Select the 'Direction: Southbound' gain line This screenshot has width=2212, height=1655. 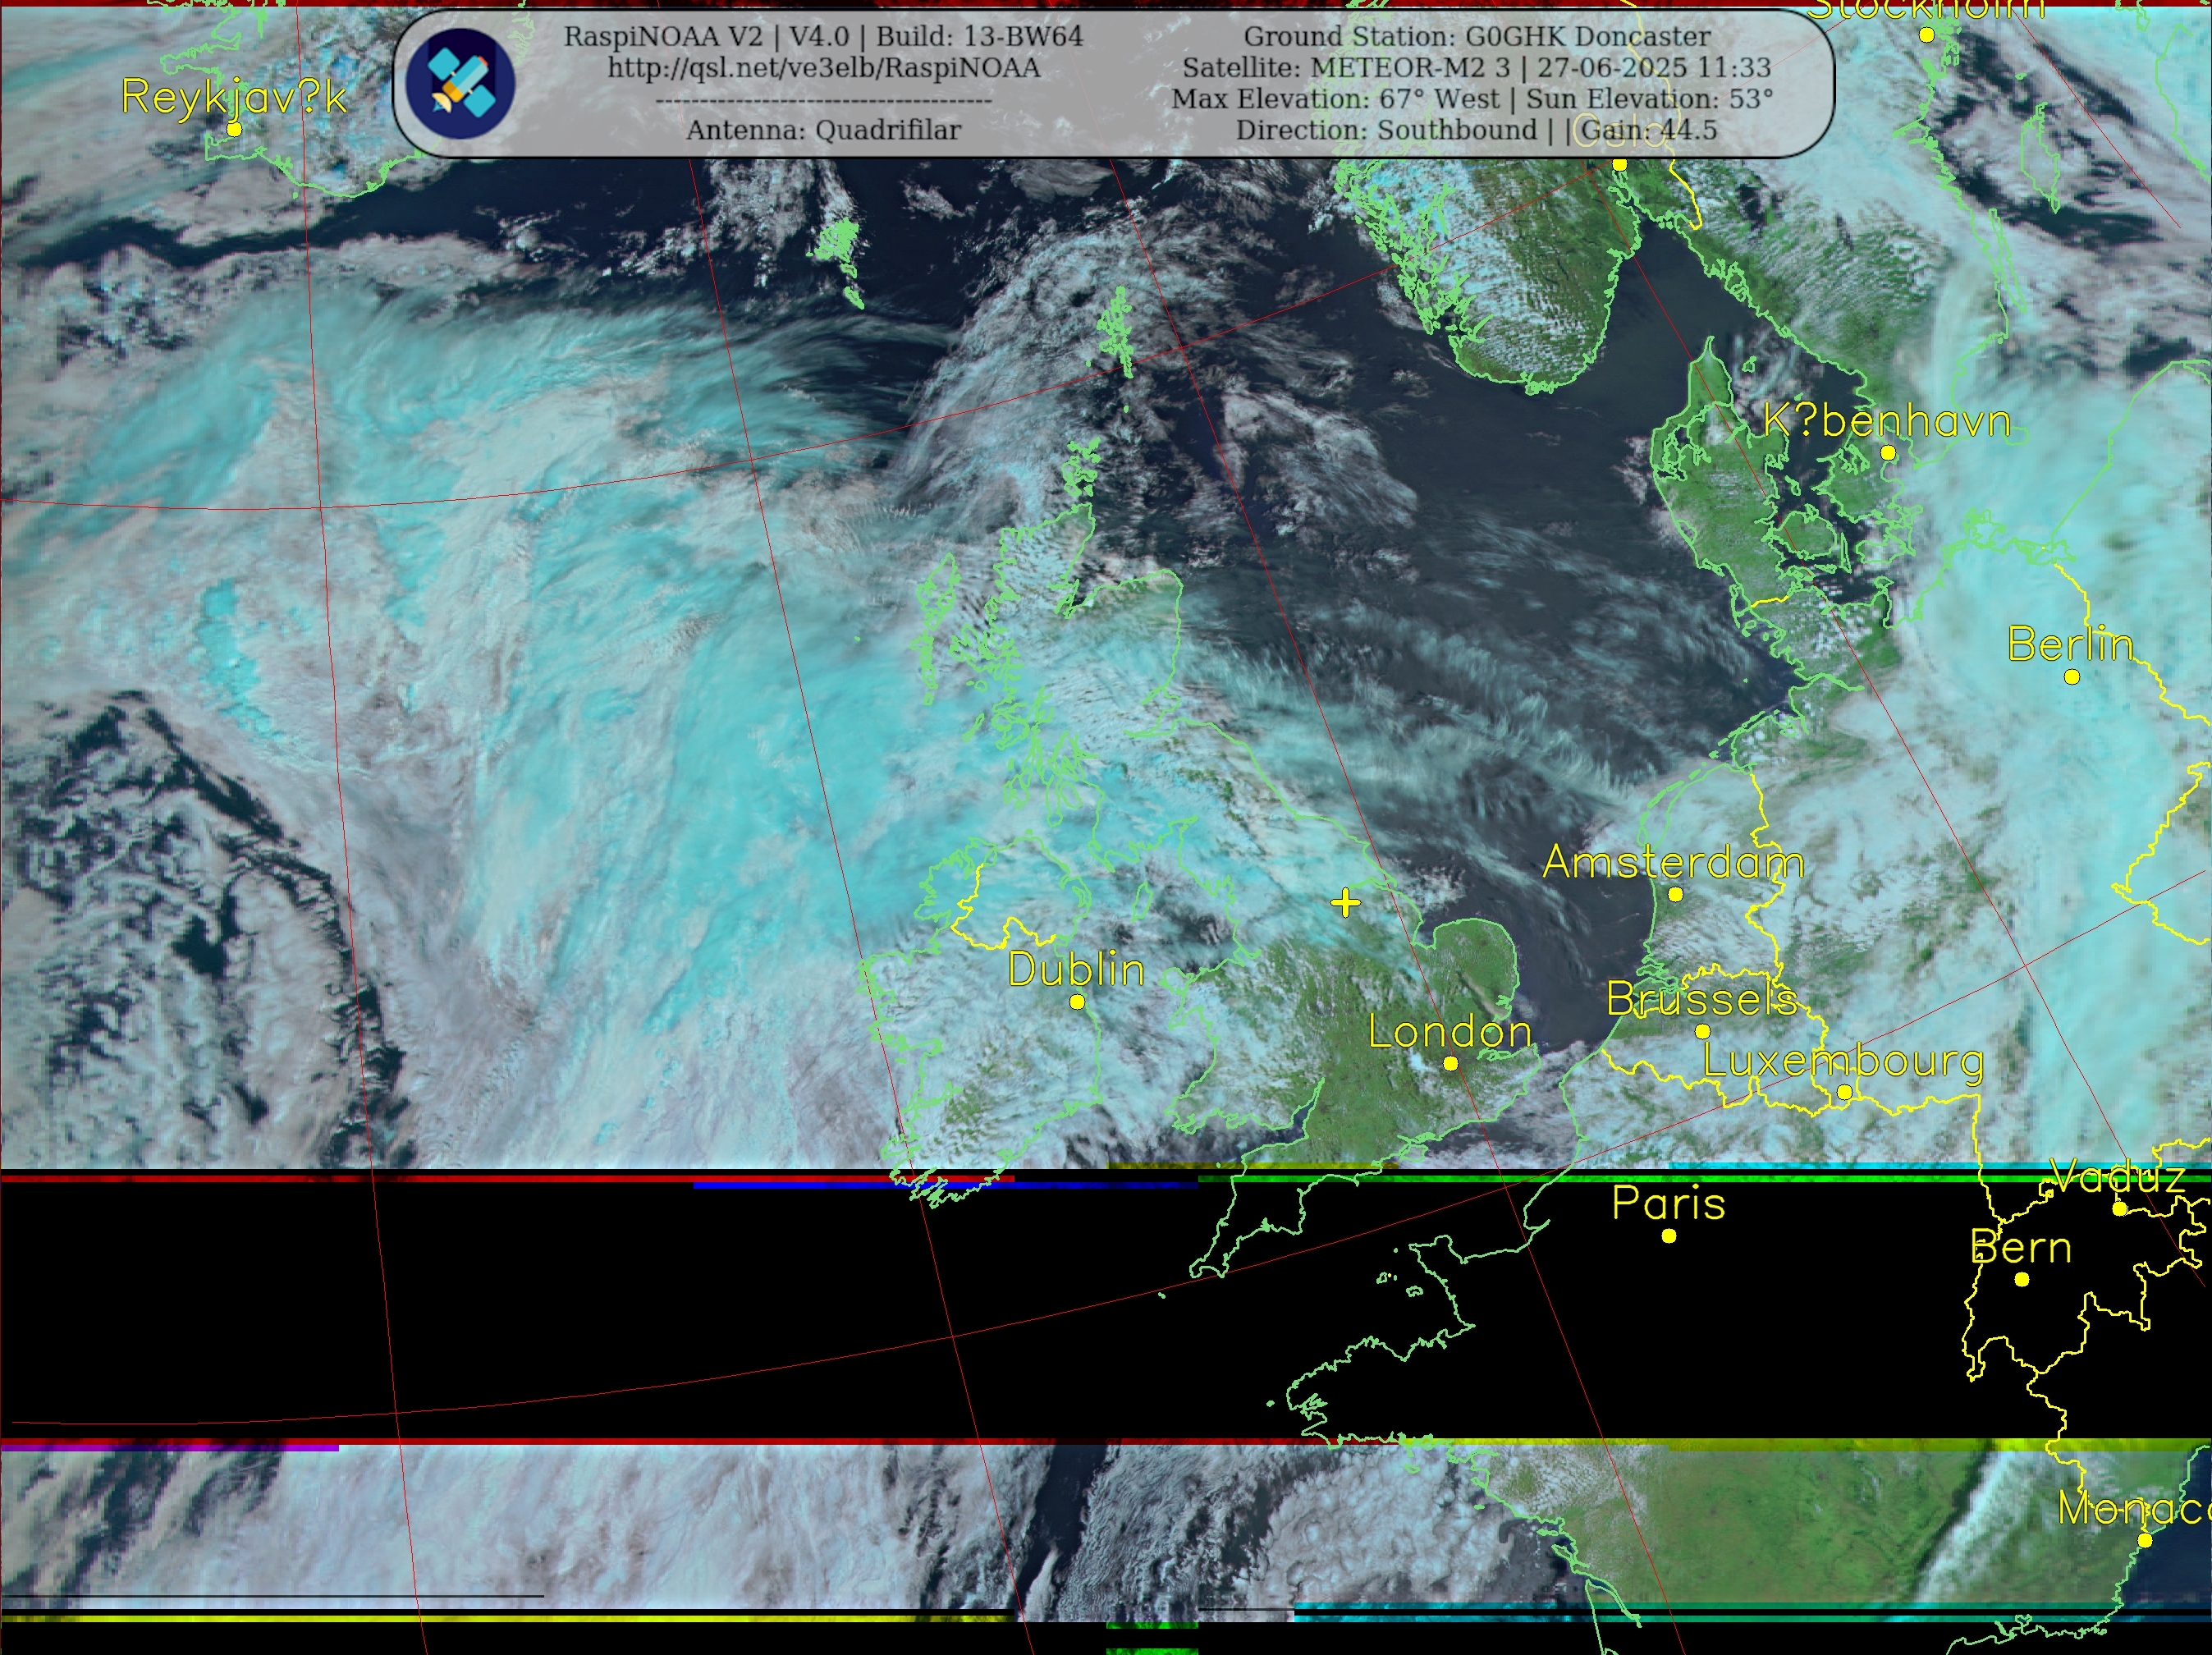pos(1476,130)
